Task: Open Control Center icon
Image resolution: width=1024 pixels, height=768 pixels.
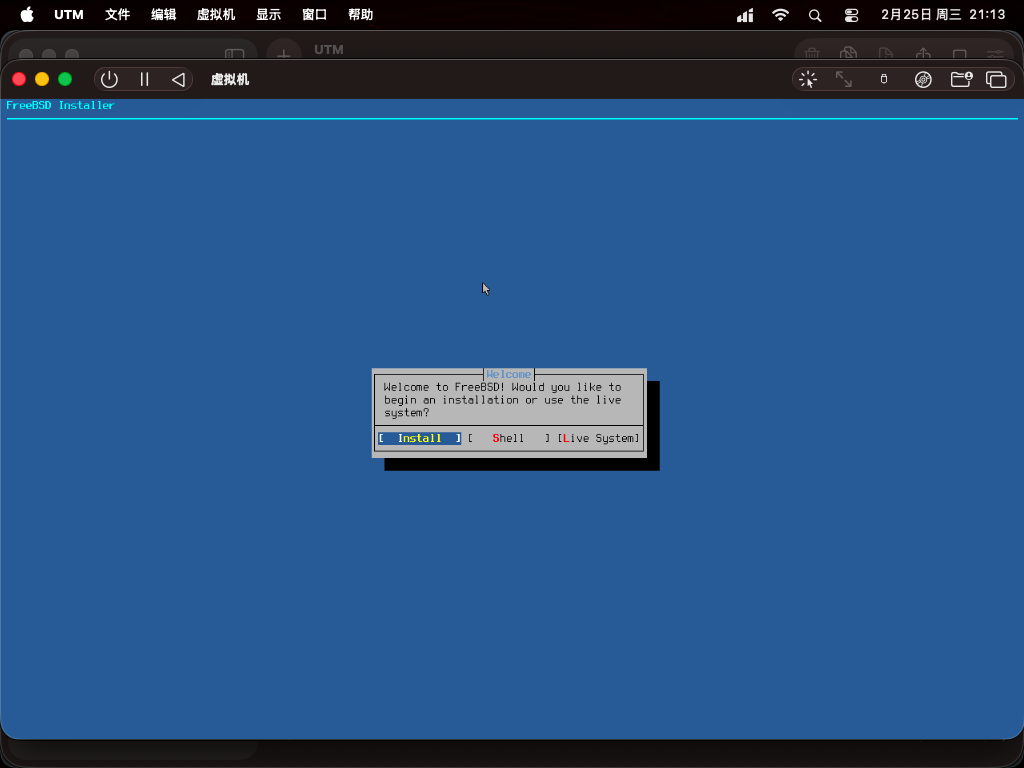Action: click(x=851, y=15)
